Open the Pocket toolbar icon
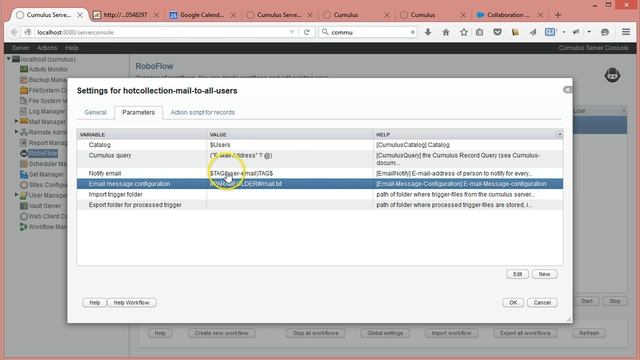The image size is (640, 360). point(497,32)
